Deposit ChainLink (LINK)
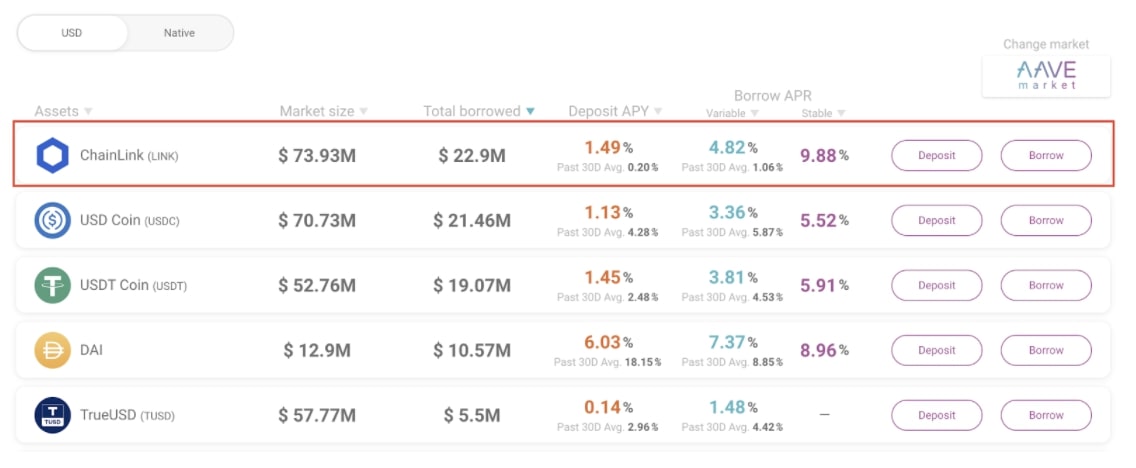 937,155
